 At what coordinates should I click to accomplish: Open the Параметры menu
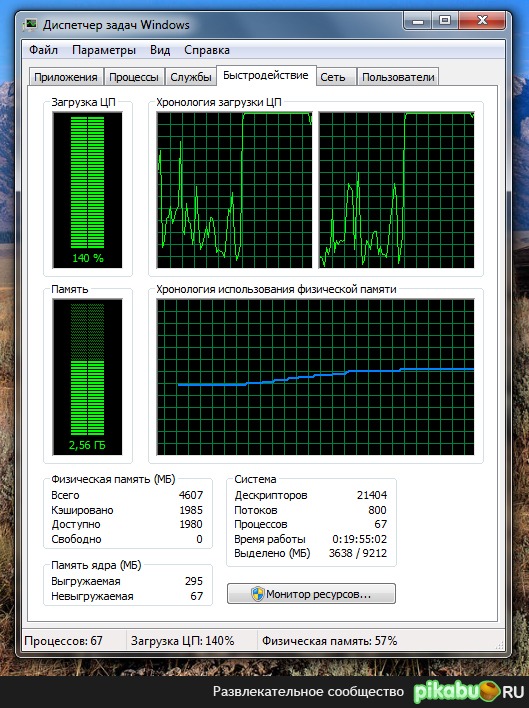104,50
